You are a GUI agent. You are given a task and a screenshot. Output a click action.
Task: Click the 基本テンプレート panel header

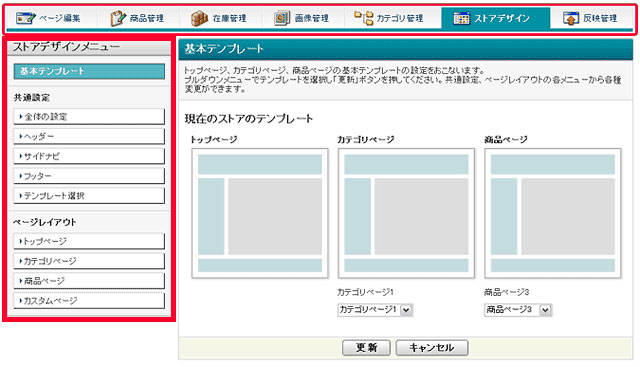point(405,49)
